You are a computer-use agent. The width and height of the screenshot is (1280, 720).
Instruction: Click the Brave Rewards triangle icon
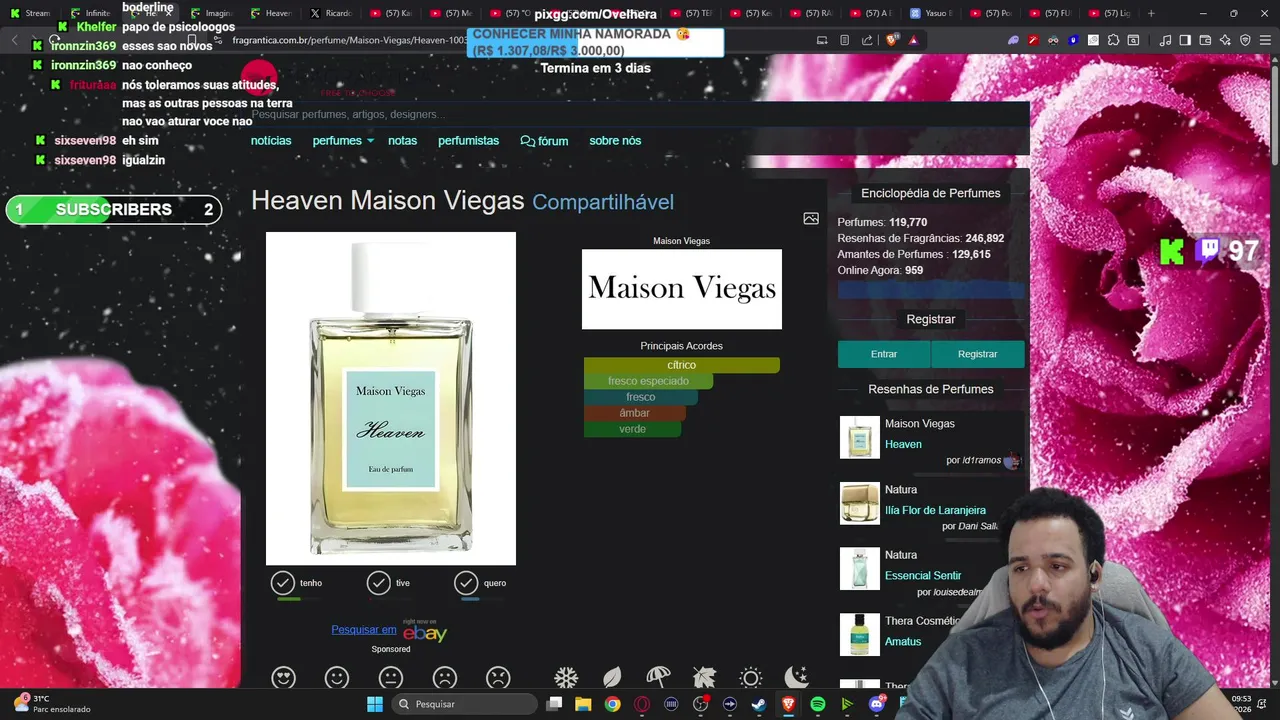[x=913, y=40]
